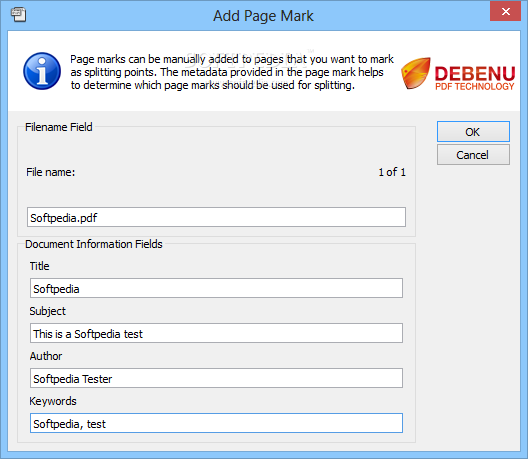The width and height of the screenshot is (528, 459).
Task: Click into the Title input field
Action: [x=216, y=288]
